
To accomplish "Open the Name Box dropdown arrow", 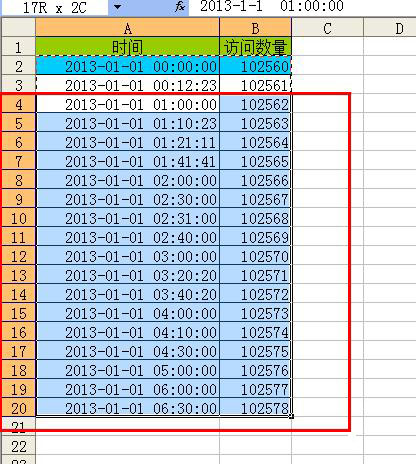I will (117, 7).
